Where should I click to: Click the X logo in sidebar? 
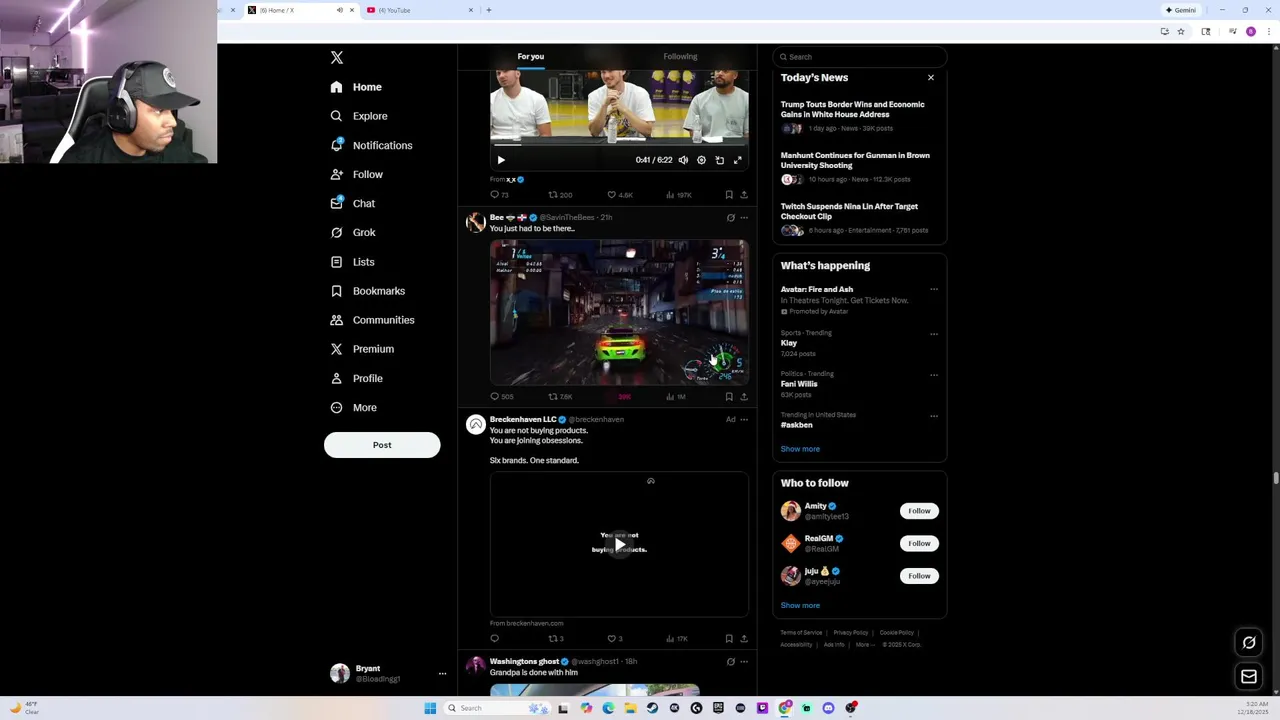click(337, 58)
